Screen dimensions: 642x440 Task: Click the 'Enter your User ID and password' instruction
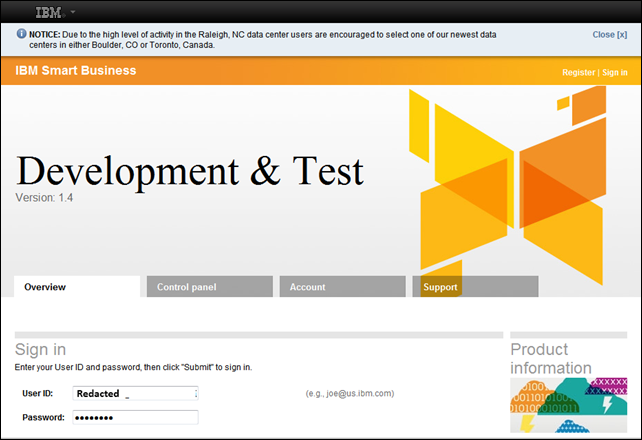click(133, 367)
